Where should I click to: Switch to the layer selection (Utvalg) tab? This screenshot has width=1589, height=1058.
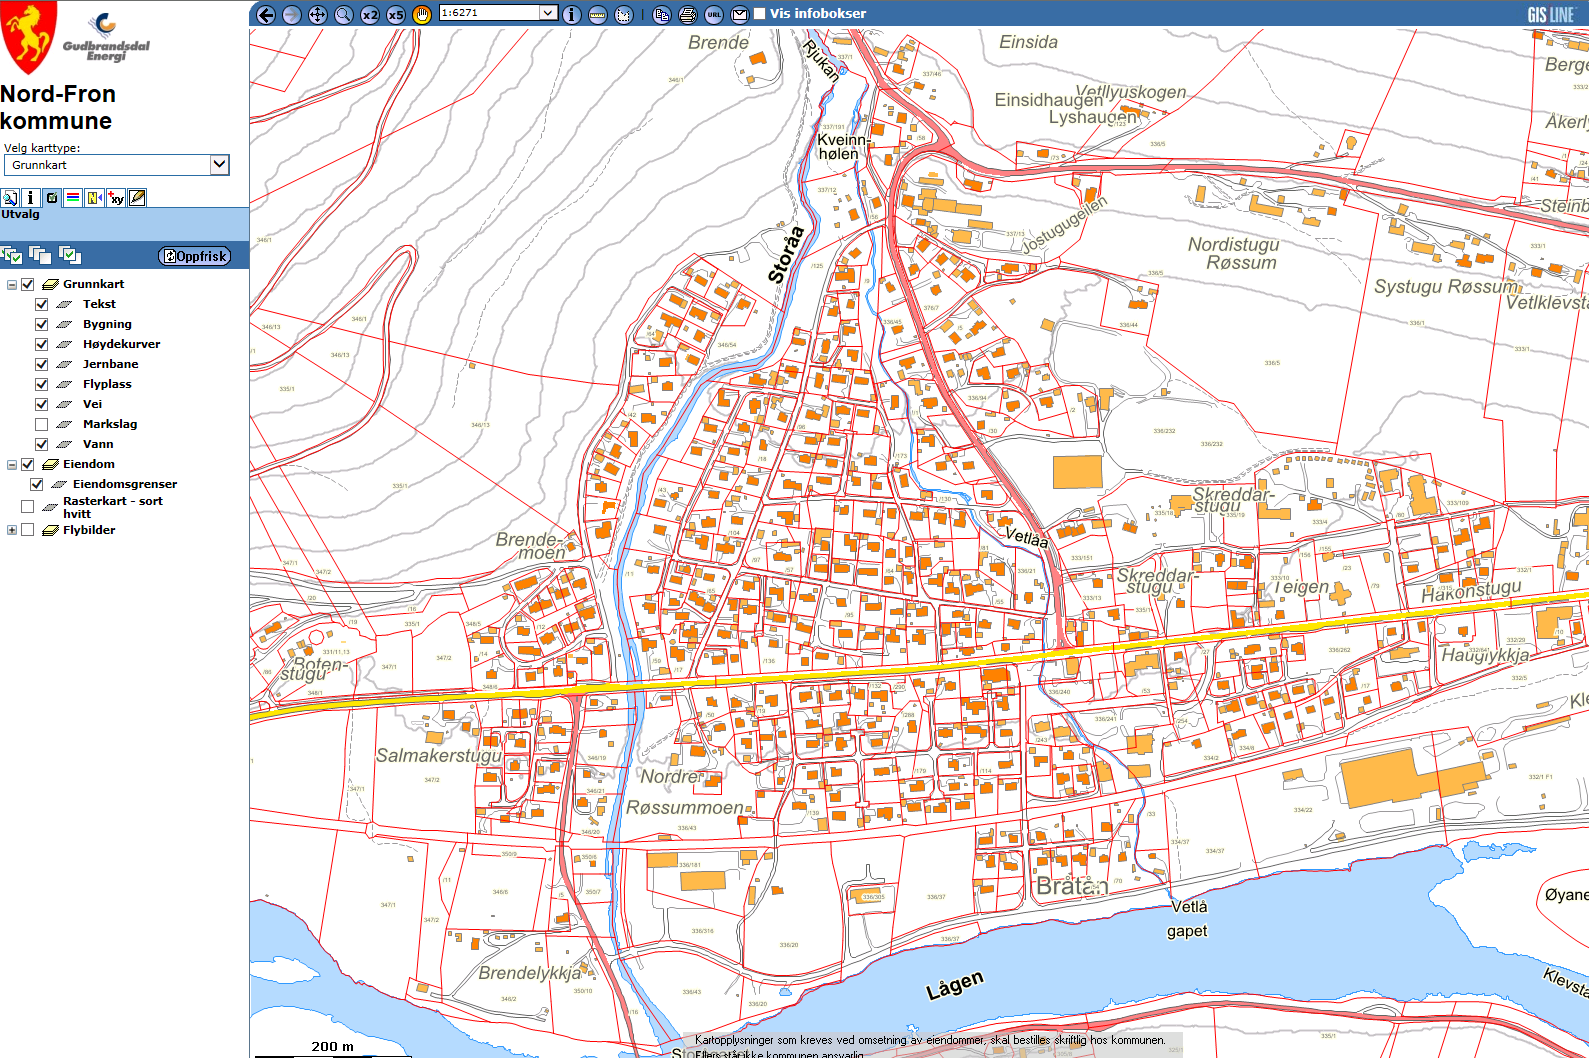pos(52,198)
